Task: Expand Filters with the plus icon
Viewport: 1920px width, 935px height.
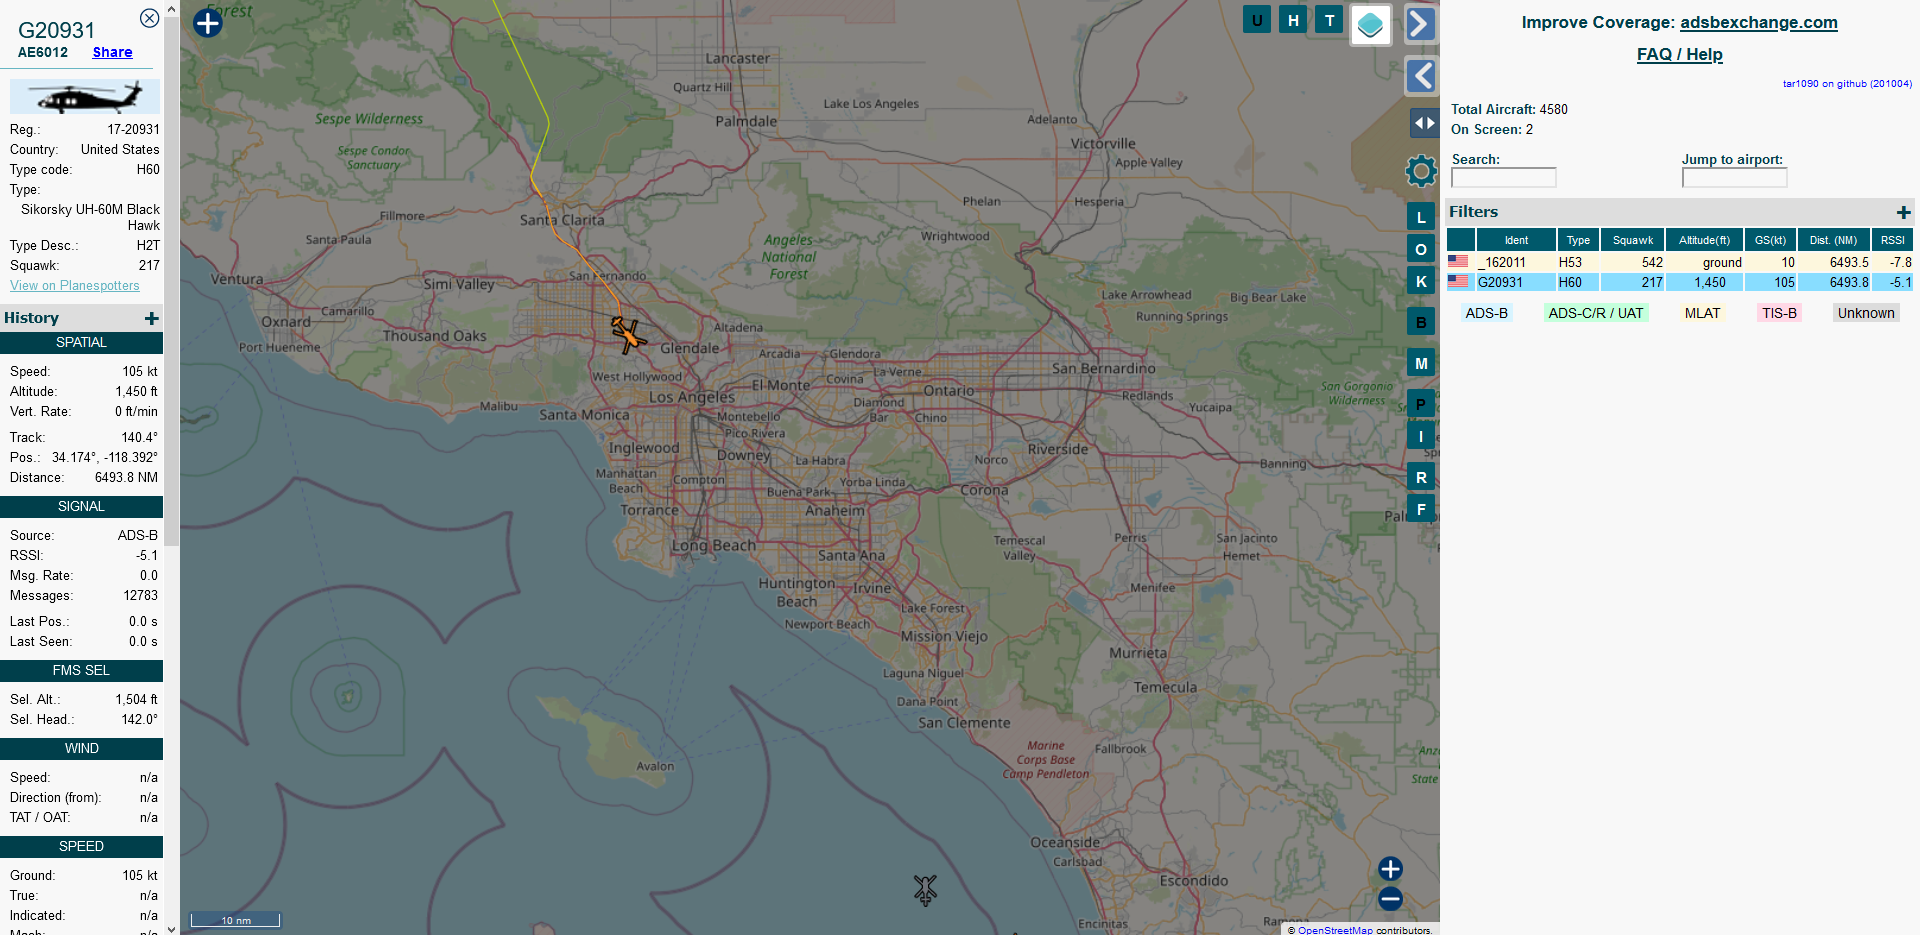Action: [x=1903, y=212]
